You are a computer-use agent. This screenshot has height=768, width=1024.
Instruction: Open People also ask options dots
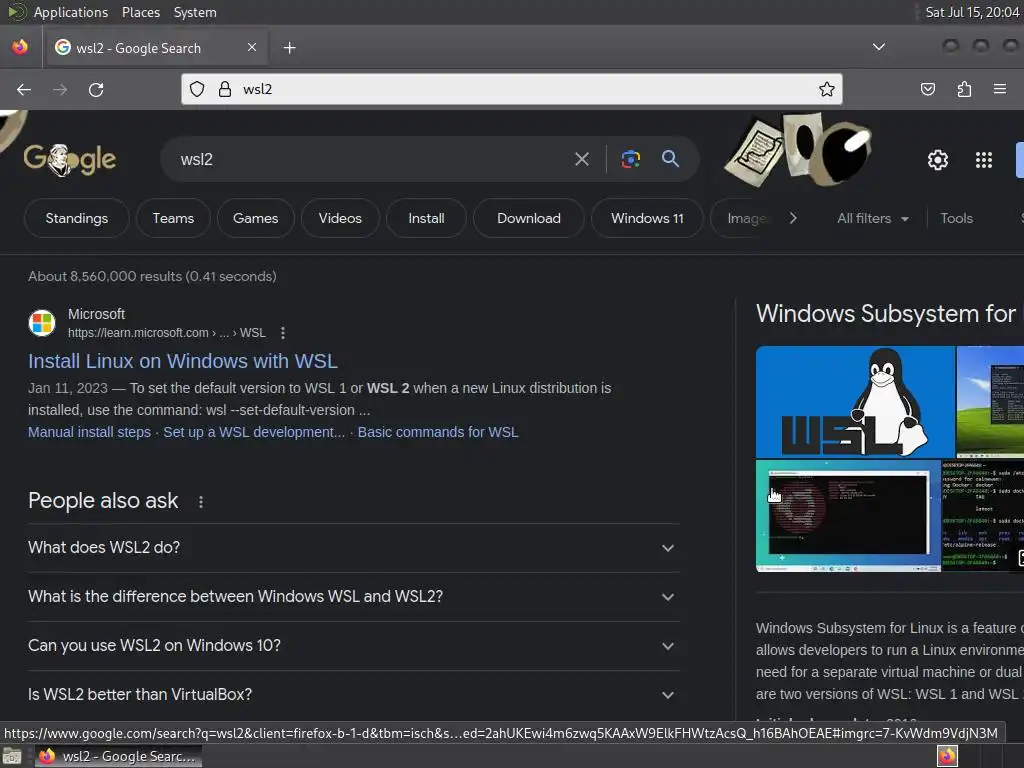201,502
